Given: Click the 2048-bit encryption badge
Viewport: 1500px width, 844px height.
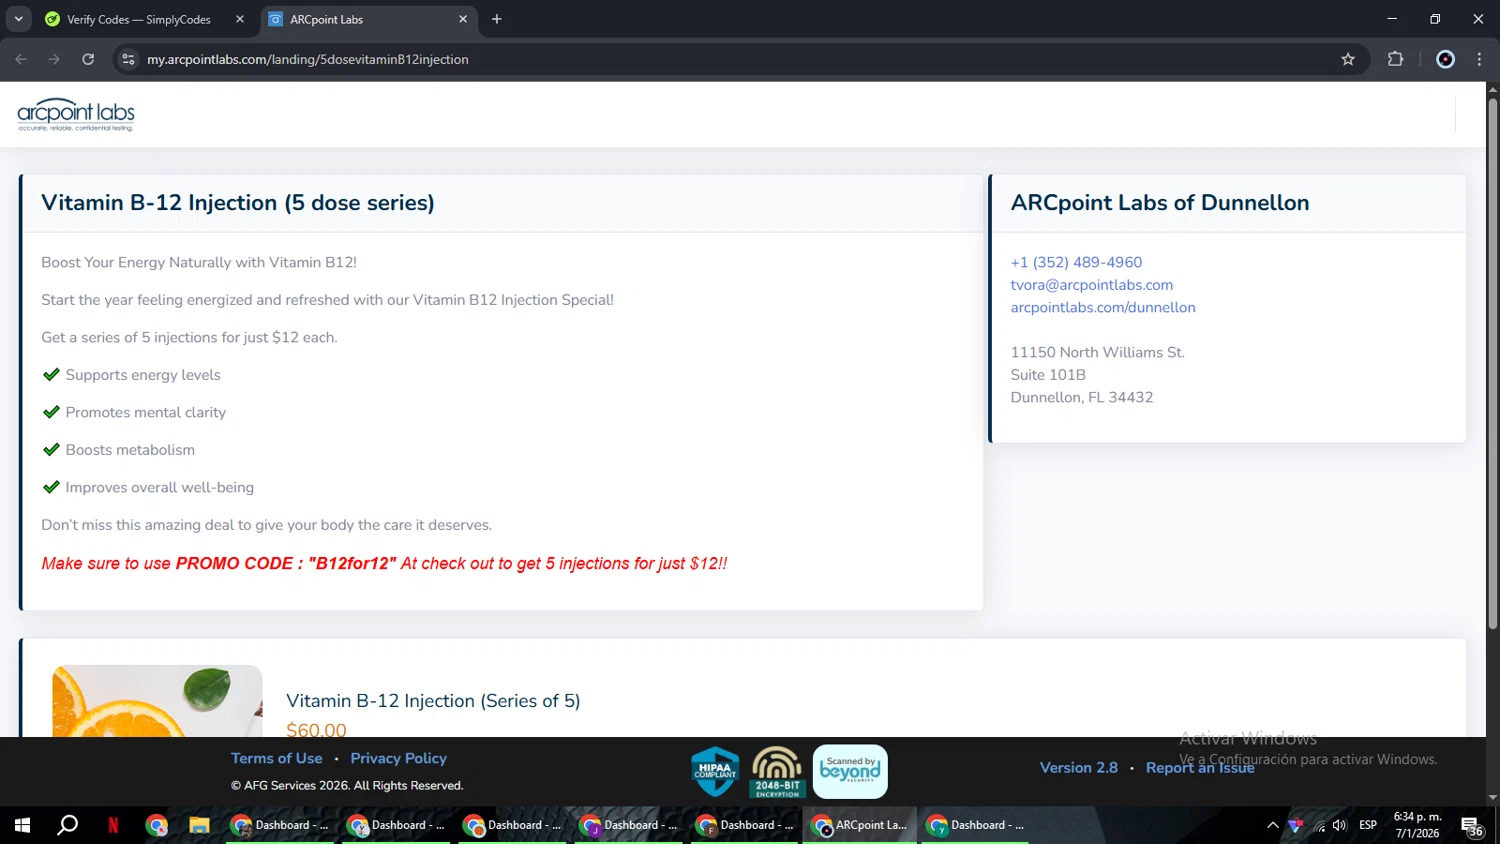Looking at the screenshot, I should point(777,772).
